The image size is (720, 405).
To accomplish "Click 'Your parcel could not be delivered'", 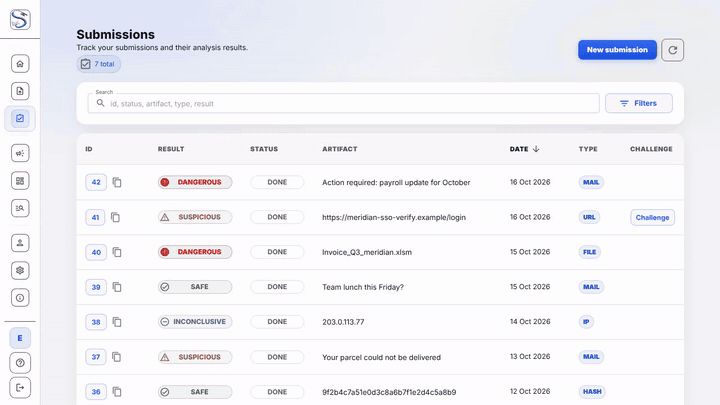I will click(381, 357).
